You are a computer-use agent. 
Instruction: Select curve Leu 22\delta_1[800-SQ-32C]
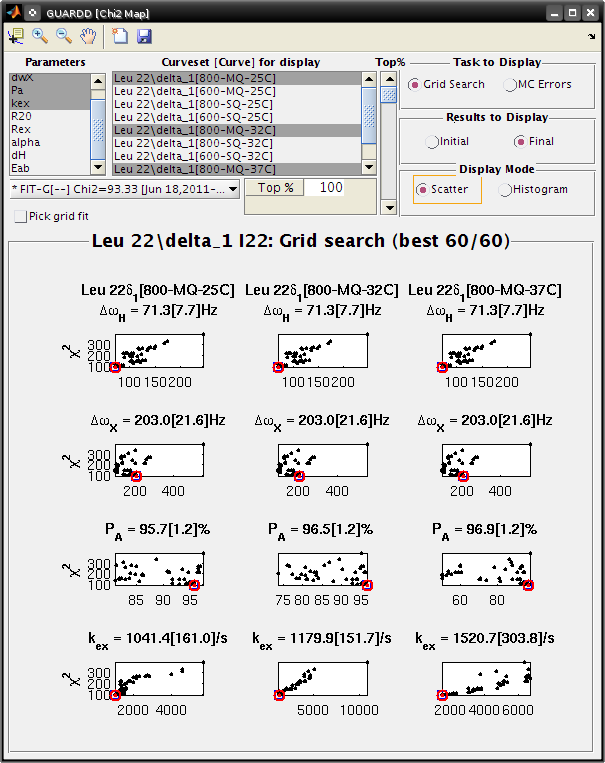tap(237, 144)
